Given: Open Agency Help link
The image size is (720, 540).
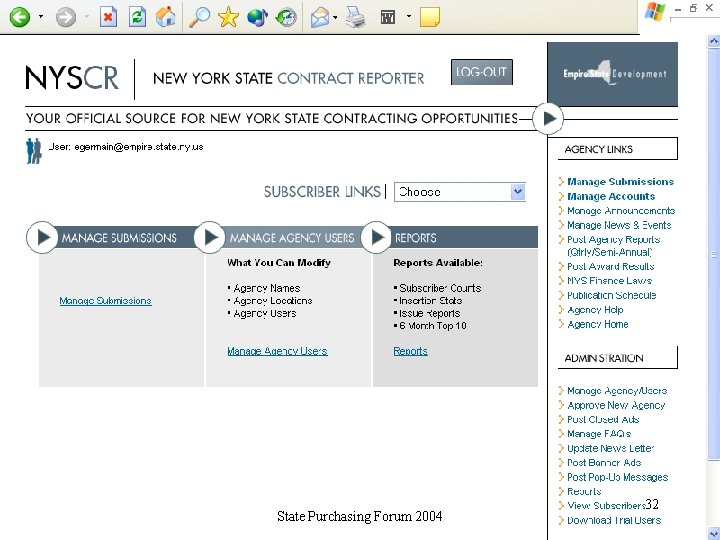Looking at the screenshot, I should (x=595, y=310).
